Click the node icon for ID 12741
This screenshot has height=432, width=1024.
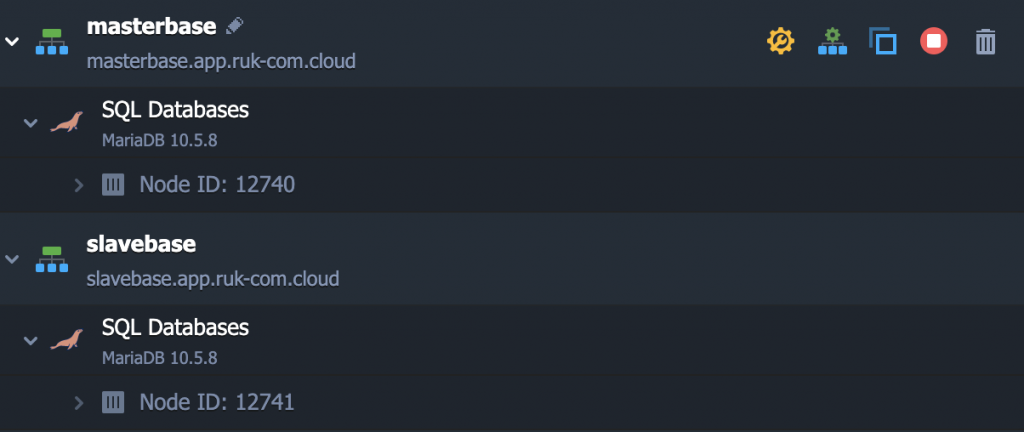click(x=113, y=402)
